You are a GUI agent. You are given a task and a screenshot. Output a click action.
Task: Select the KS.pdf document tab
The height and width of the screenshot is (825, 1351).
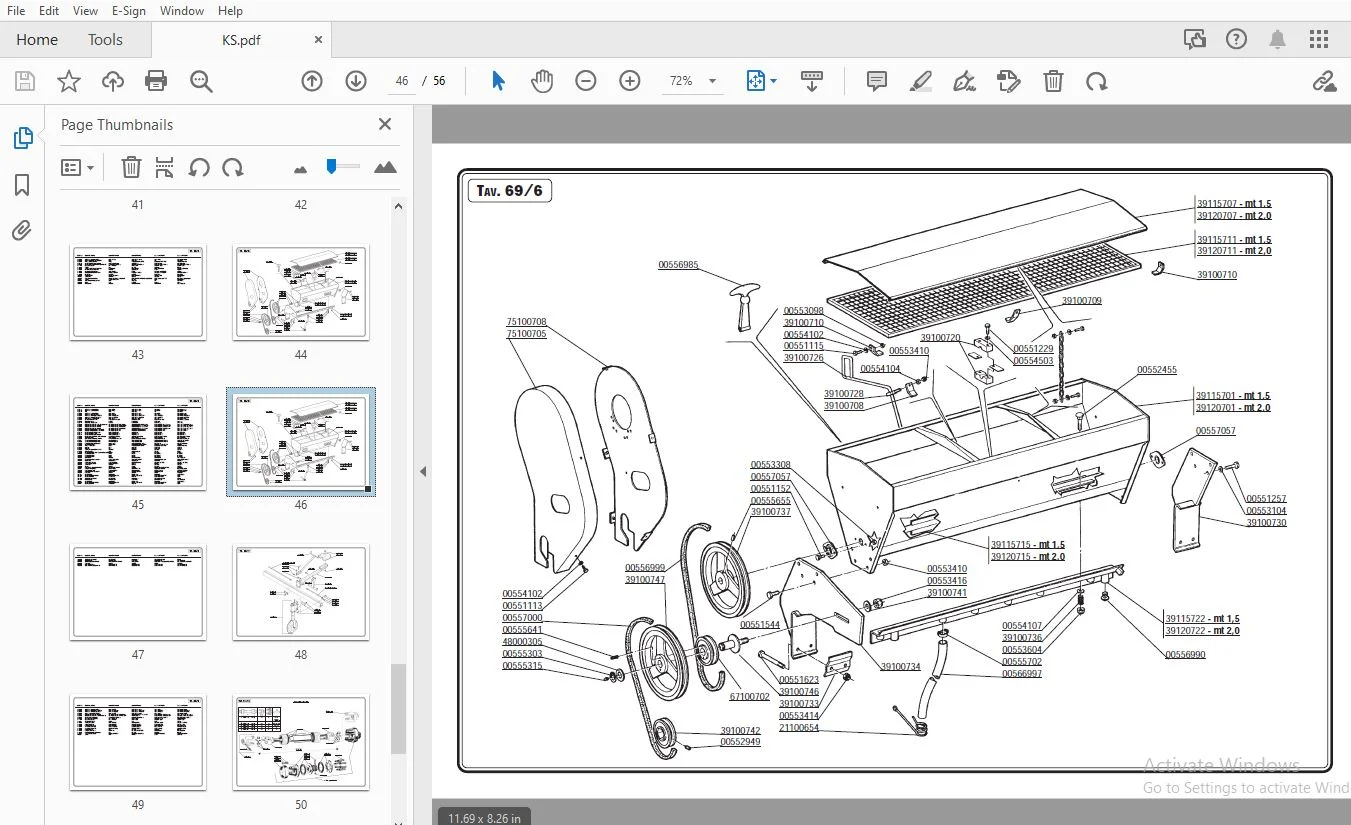(241, 40)
